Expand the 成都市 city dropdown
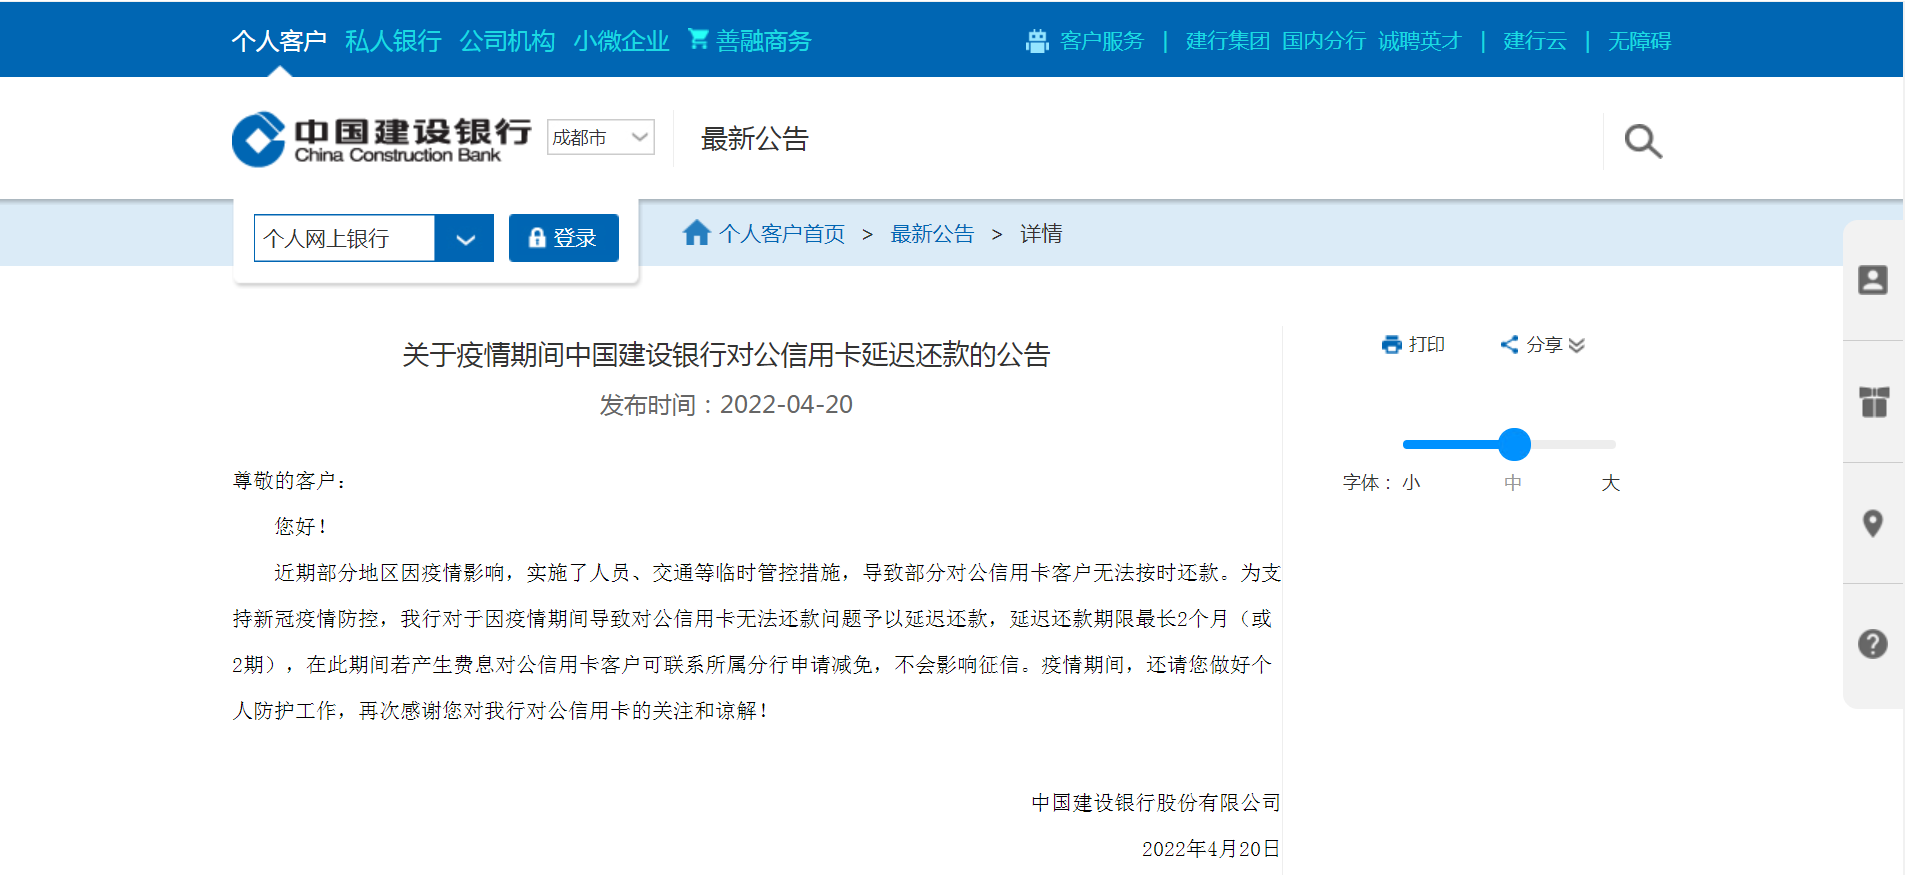 click(x=600, y=137)
